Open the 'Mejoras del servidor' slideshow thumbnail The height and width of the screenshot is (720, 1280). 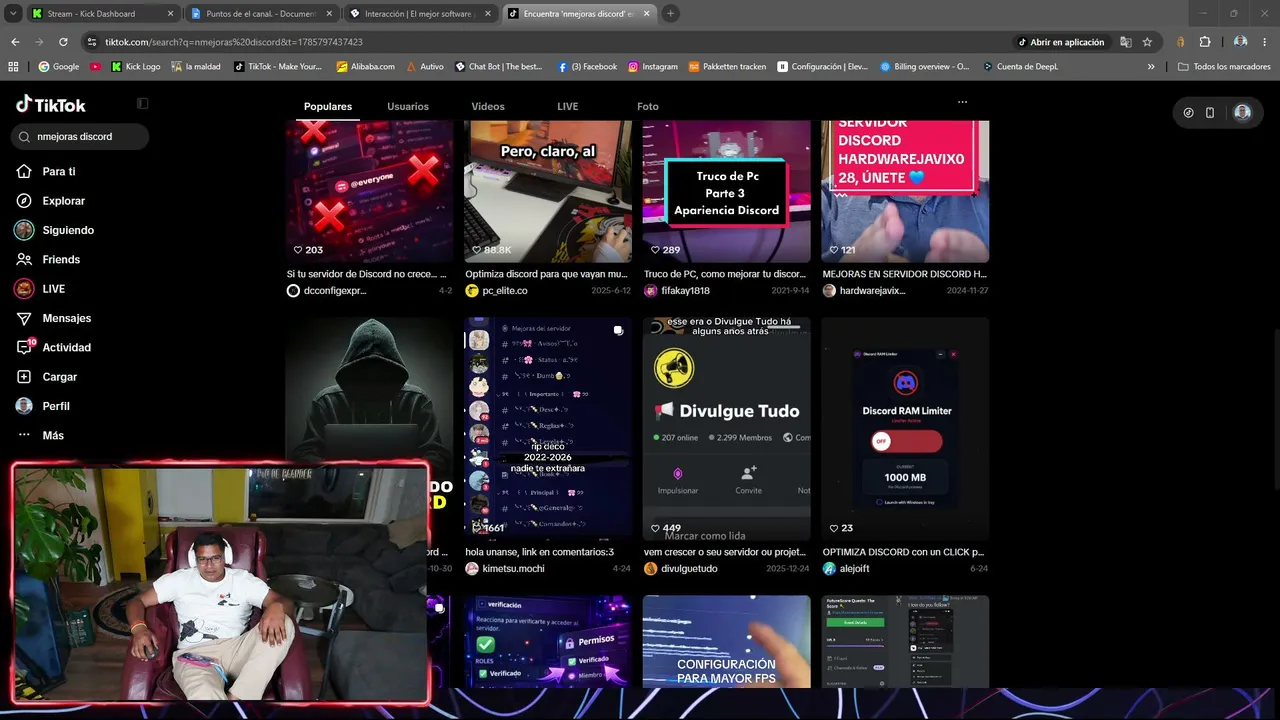click(x=548, y=429)
